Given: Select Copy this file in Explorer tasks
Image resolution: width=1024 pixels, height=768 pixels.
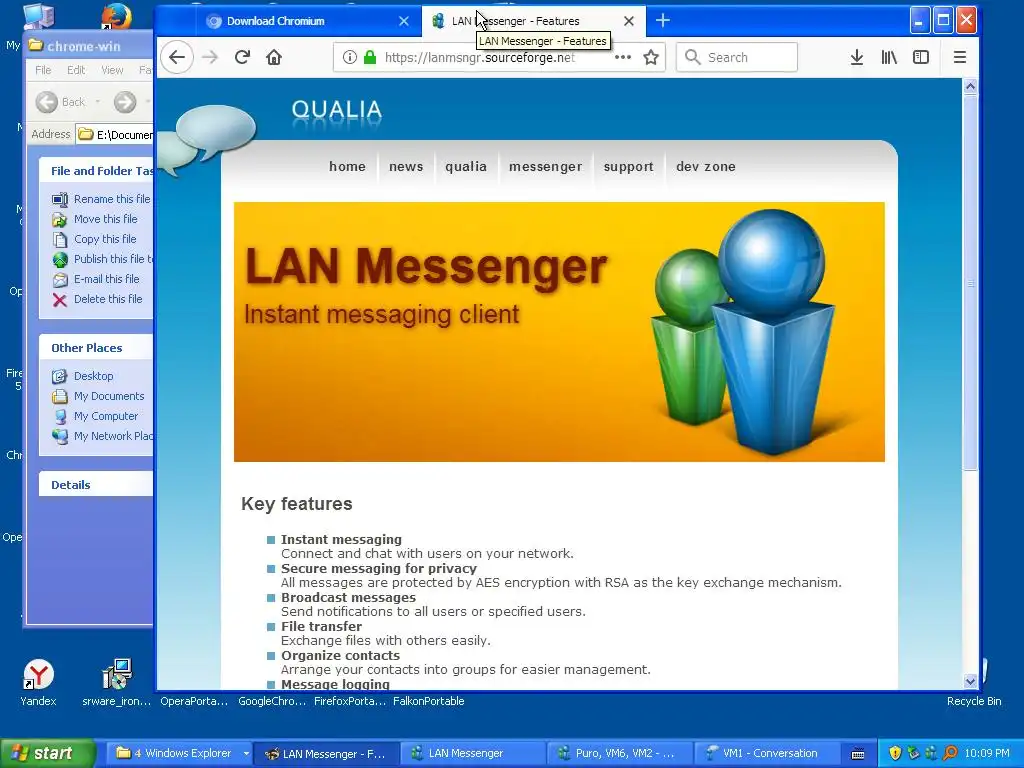Looking at the screenshot, I should [105, 239].
